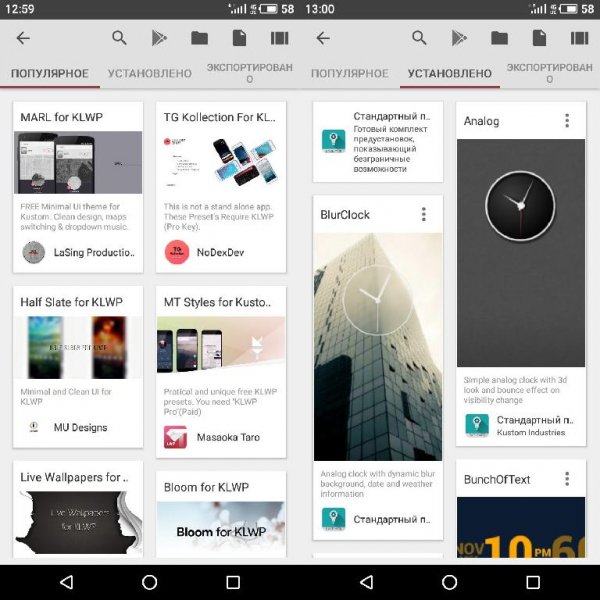Open MARL for KLWP preview image
This screenshot has height=600, width=600.
point(78,162)
